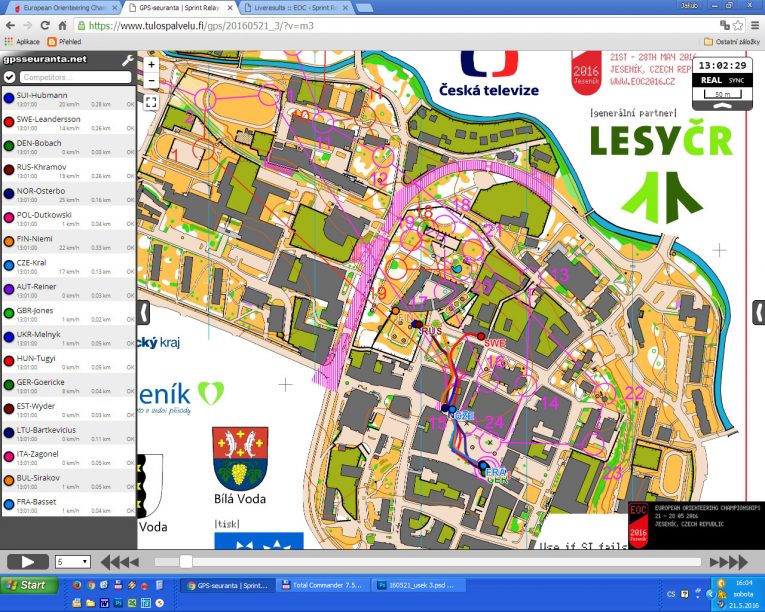The height and width of the screenshot is (612, 765).
Task: Select GBR-Jones in competitor list
Action: 69,314
